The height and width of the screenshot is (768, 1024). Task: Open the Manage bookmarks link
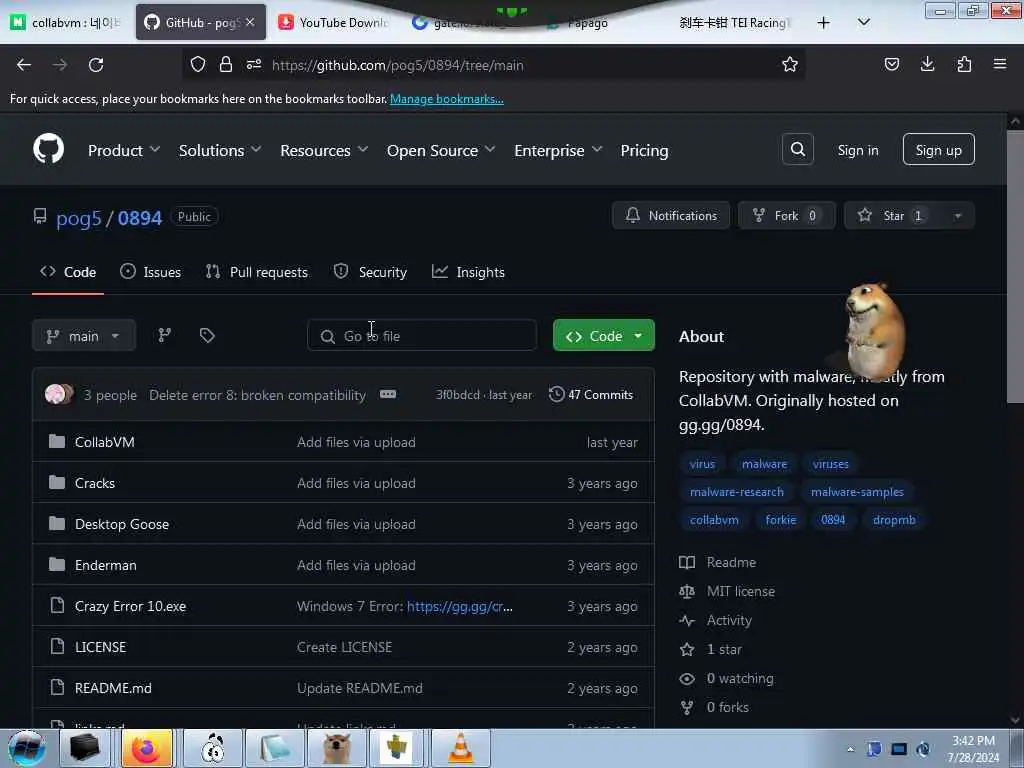(x=447, y=99)
